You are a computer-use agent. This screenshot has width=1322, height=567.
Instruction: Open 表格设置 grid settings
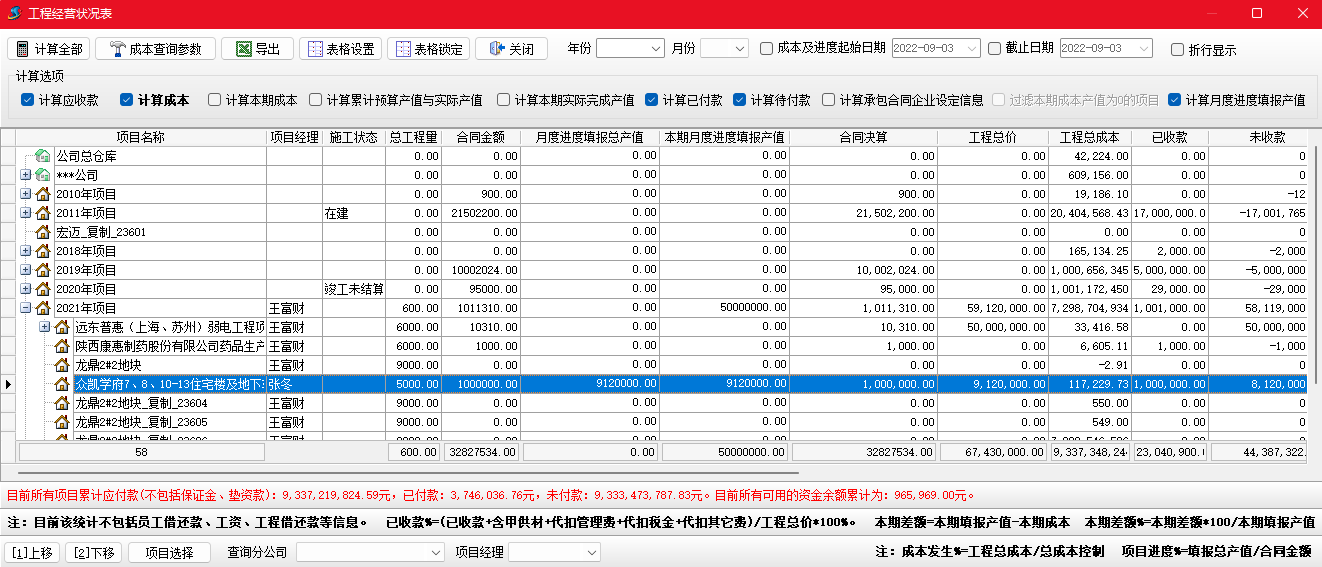pyautogui.click(x=340, y=49)
